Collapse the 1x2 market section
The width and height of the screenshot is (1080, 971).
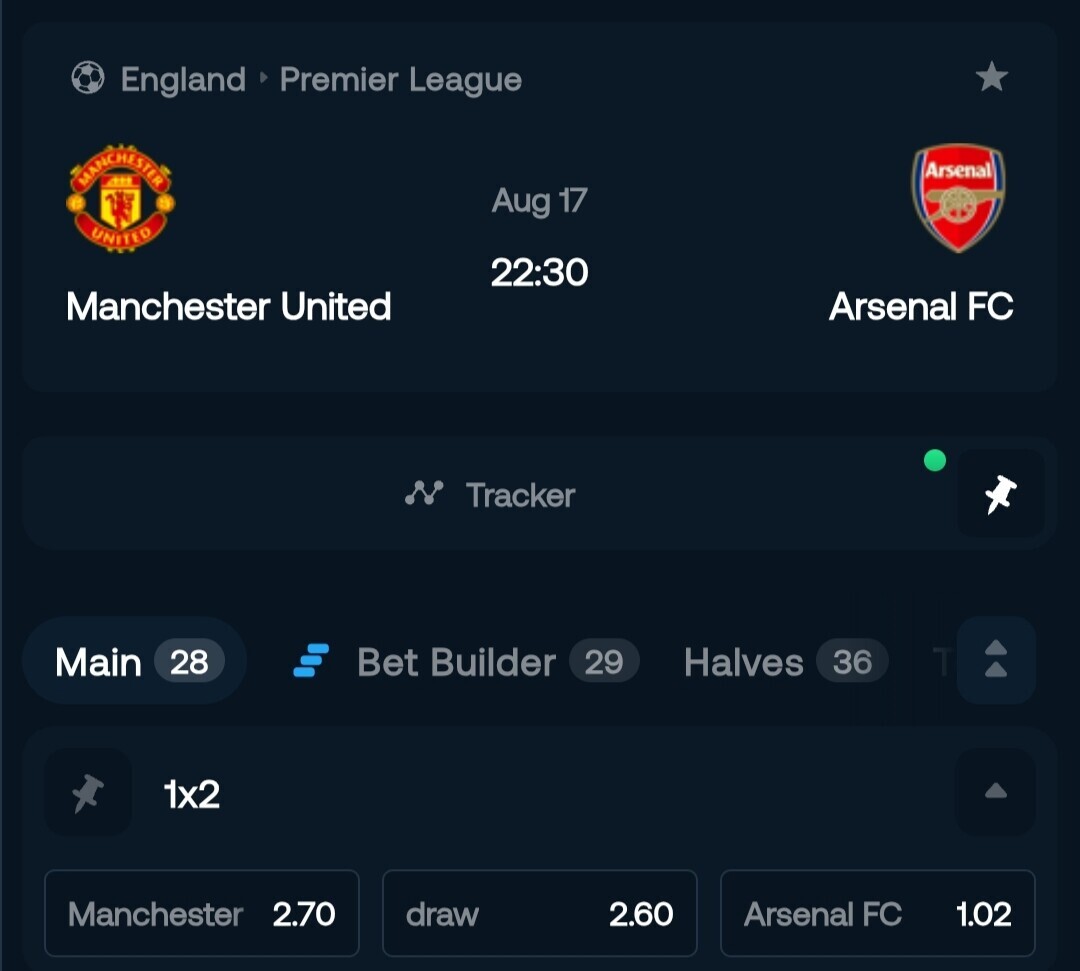pos(996,792)
